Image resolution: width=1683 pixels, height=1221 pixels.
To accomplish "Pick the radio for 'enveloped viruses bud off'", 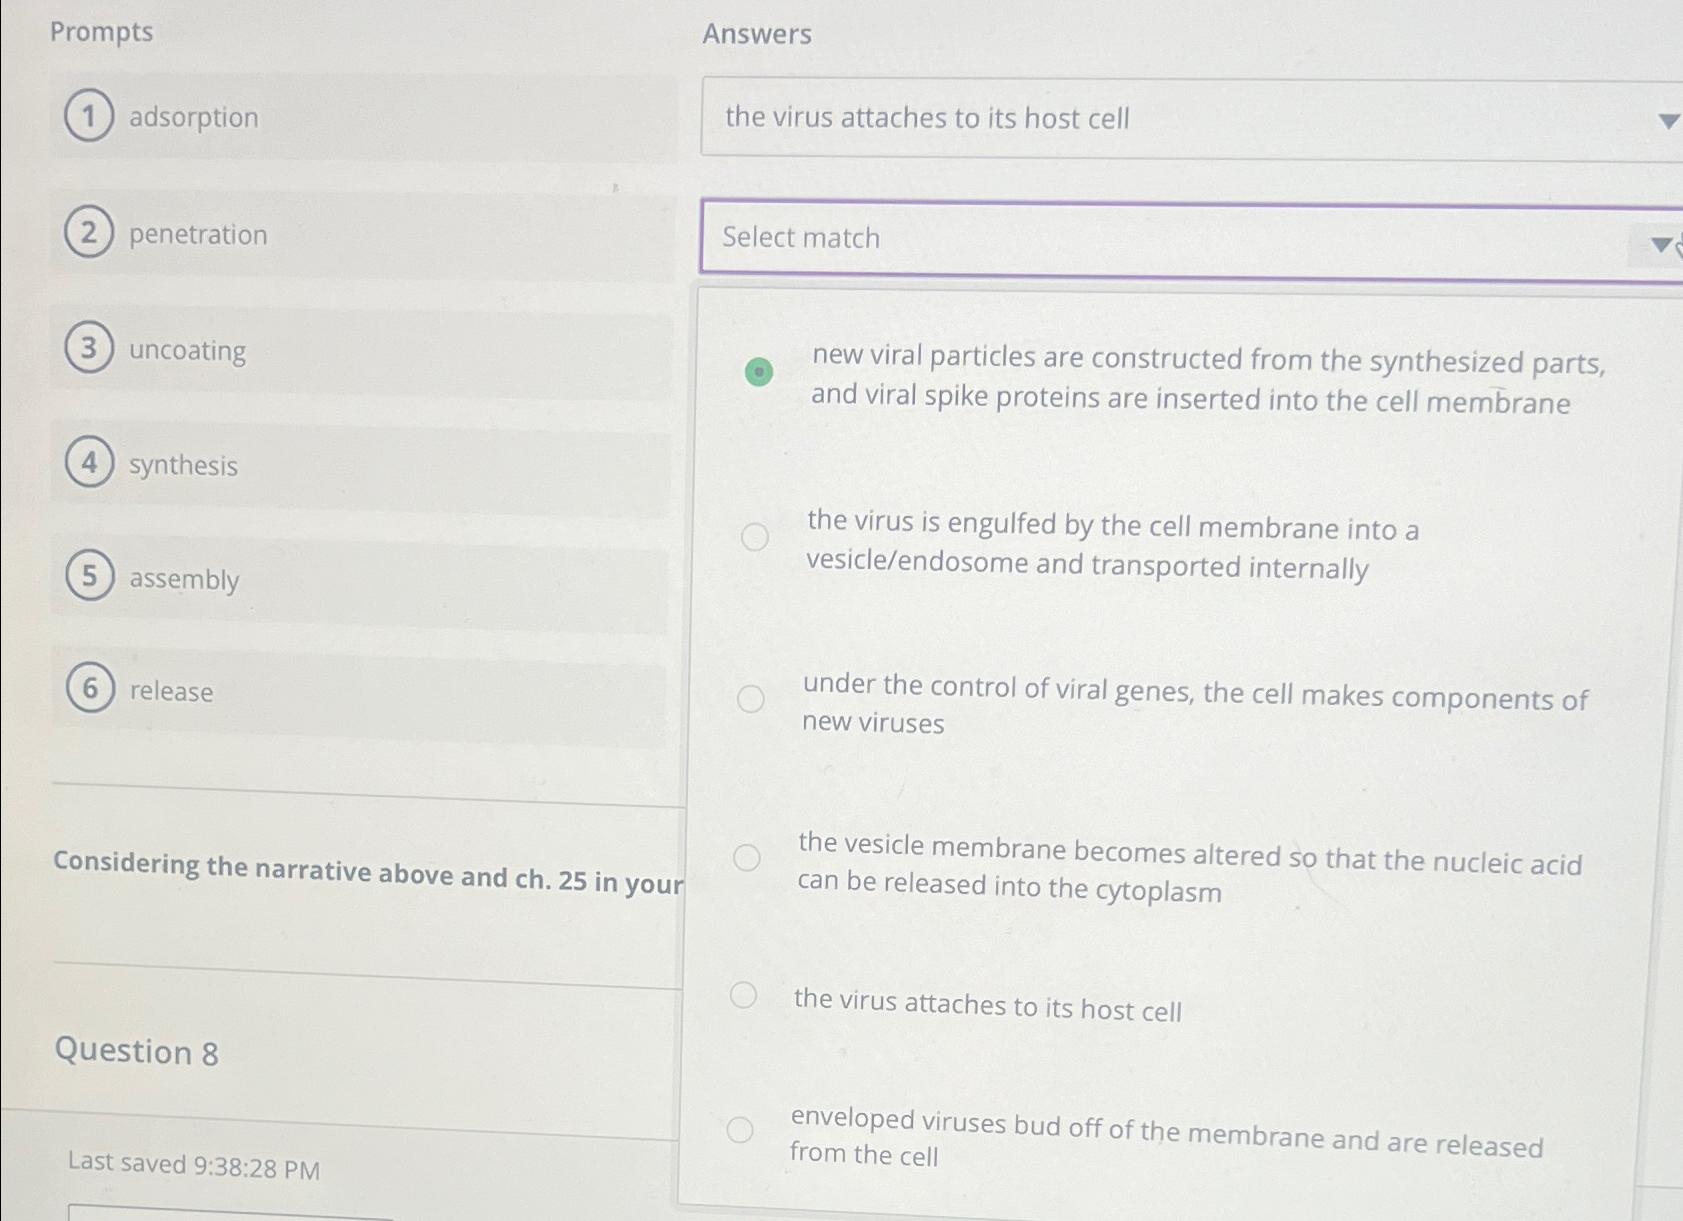I will (740, 1130).
